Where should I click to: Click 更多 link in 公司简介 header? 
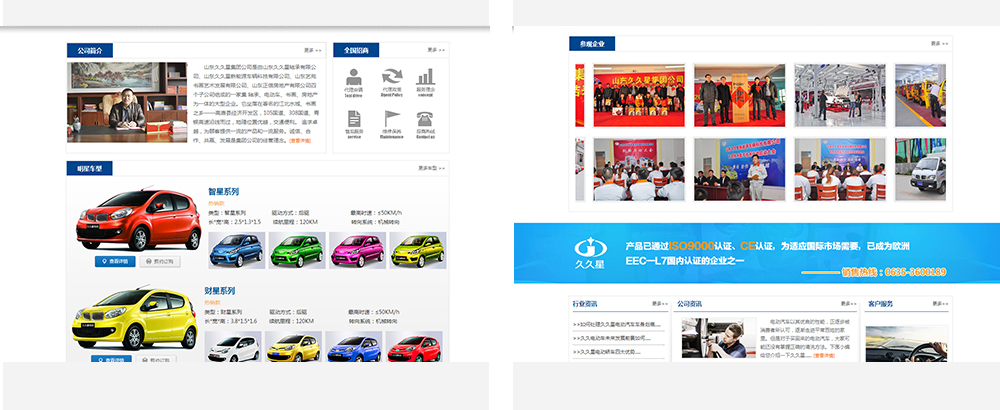(x=312, y=50)
